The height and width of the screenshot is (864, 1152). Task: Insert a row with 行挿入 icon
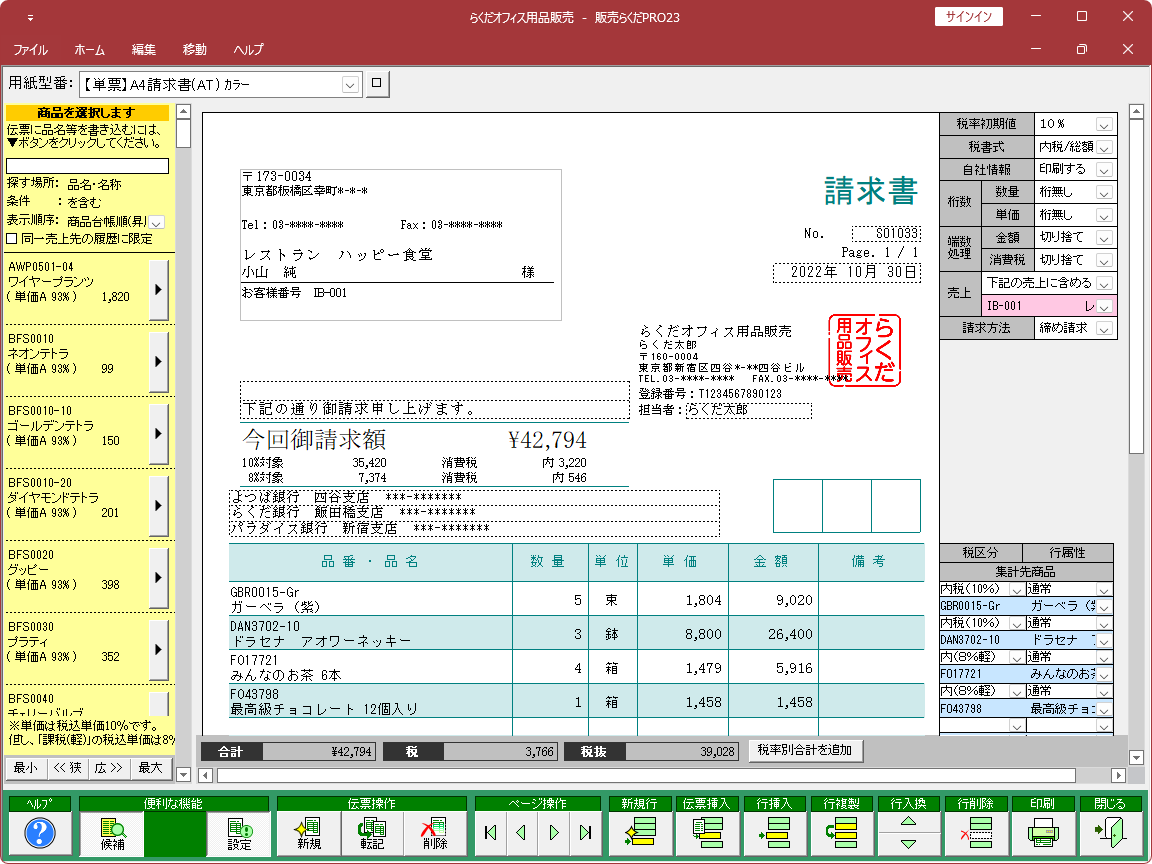click(774, 832)
